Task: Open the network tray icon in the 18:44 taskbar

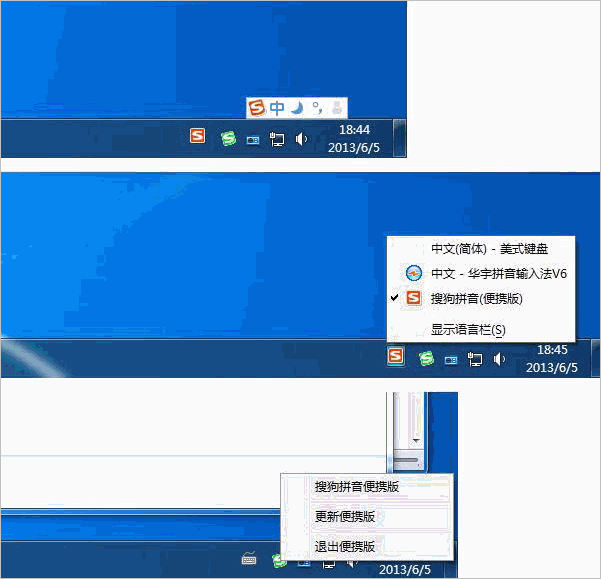Action: (x=277, y=139)
